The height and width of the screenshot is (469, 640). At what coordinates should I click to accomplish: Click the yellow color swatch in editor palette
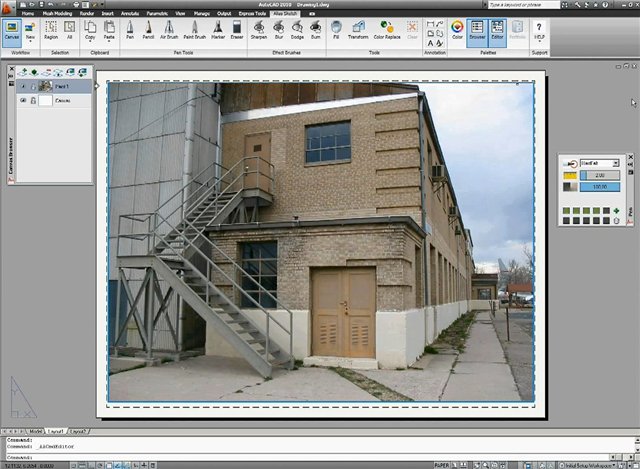pos(570,176)
